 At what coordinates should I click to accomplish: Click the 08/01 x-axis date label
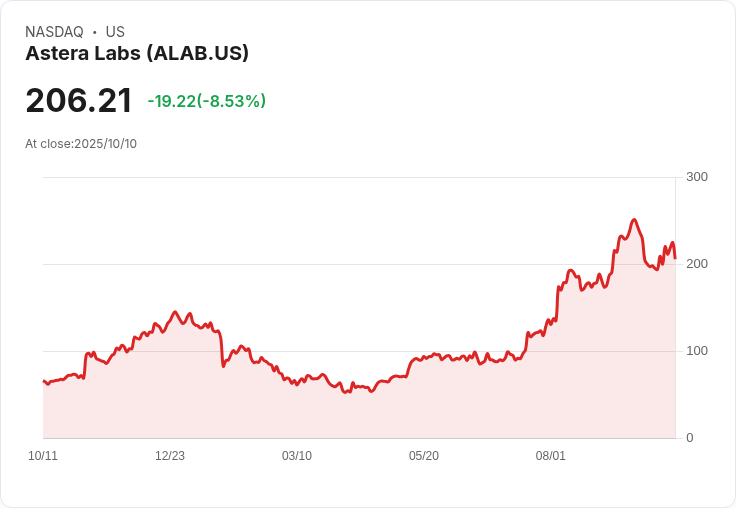pos(551,456)
